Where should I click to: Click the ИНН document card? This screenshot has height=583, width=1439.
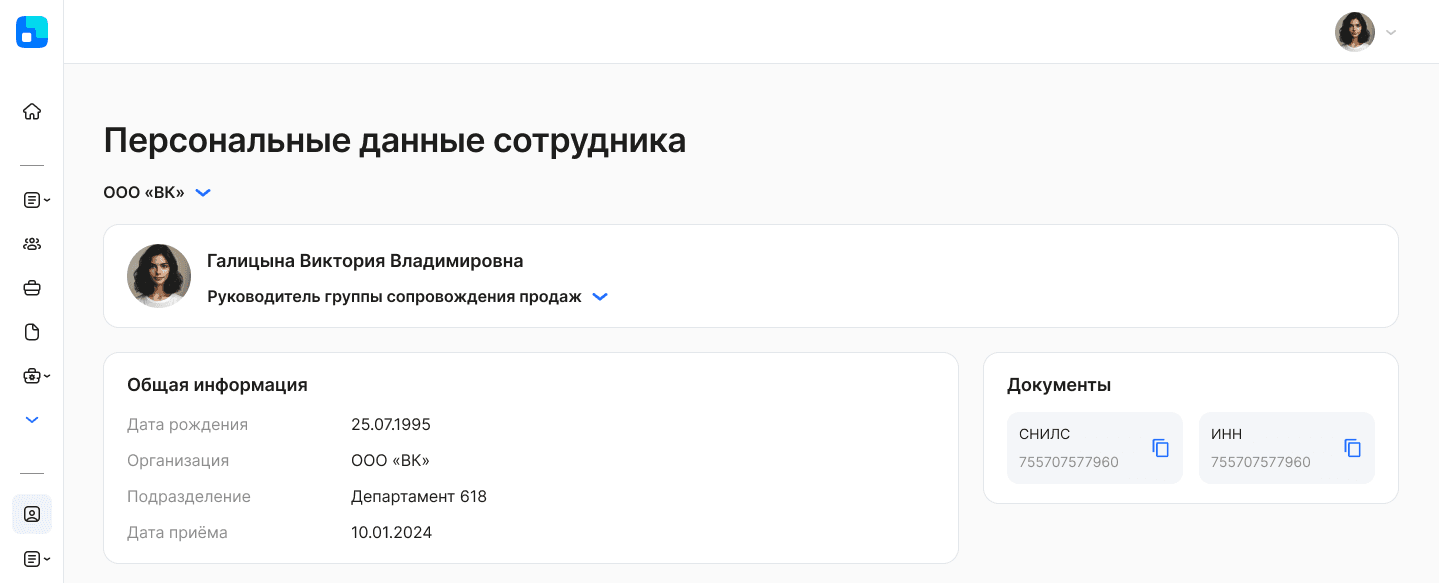tap(1287, 448)
